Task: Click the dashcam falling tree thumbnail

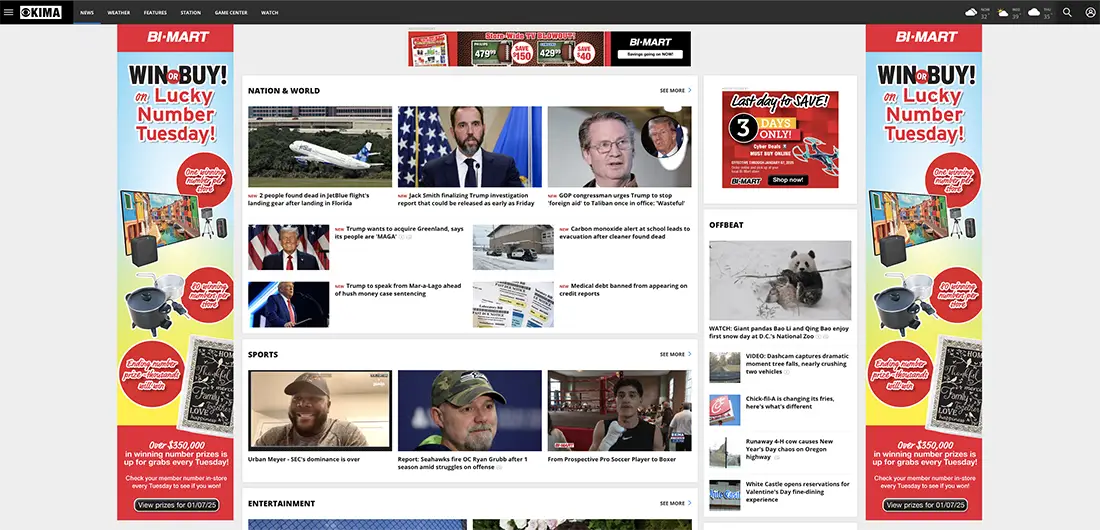Action: click(x=725, y=367)
